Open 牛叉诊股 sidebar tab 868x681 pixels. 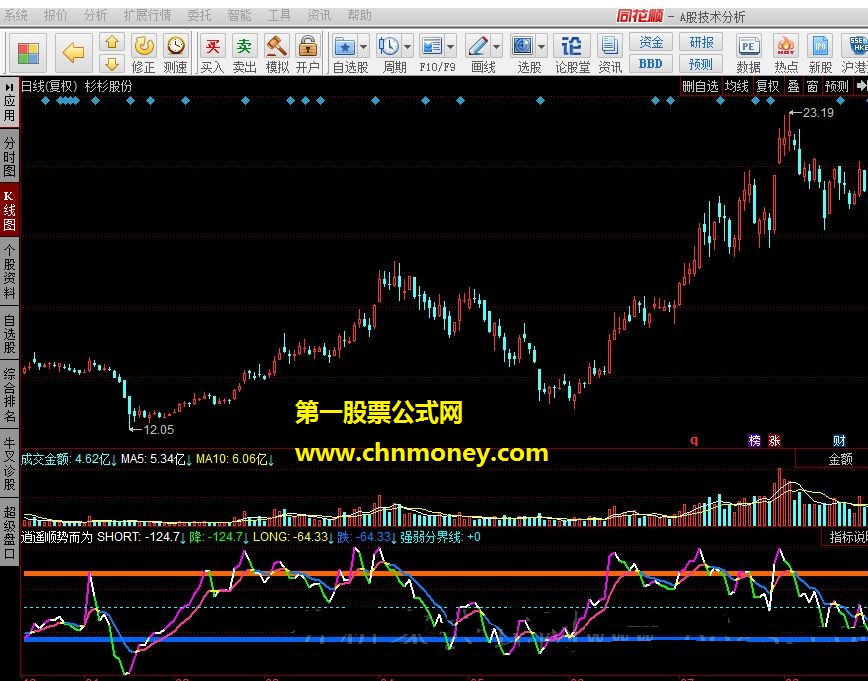pyautogui.click(x=9, y=463)
